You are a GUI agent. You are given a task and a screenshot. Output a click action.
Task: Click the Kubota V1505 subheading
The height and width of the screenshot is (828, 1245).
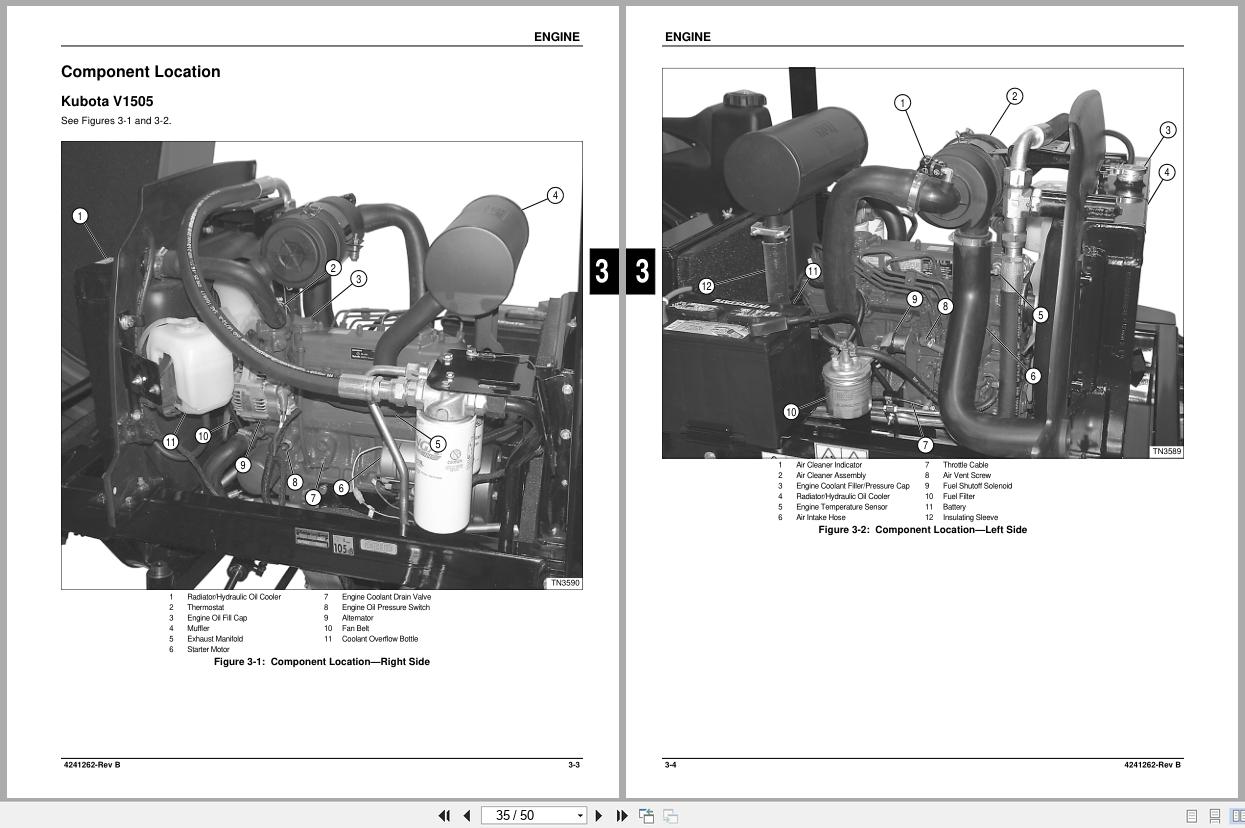point(107,101)
